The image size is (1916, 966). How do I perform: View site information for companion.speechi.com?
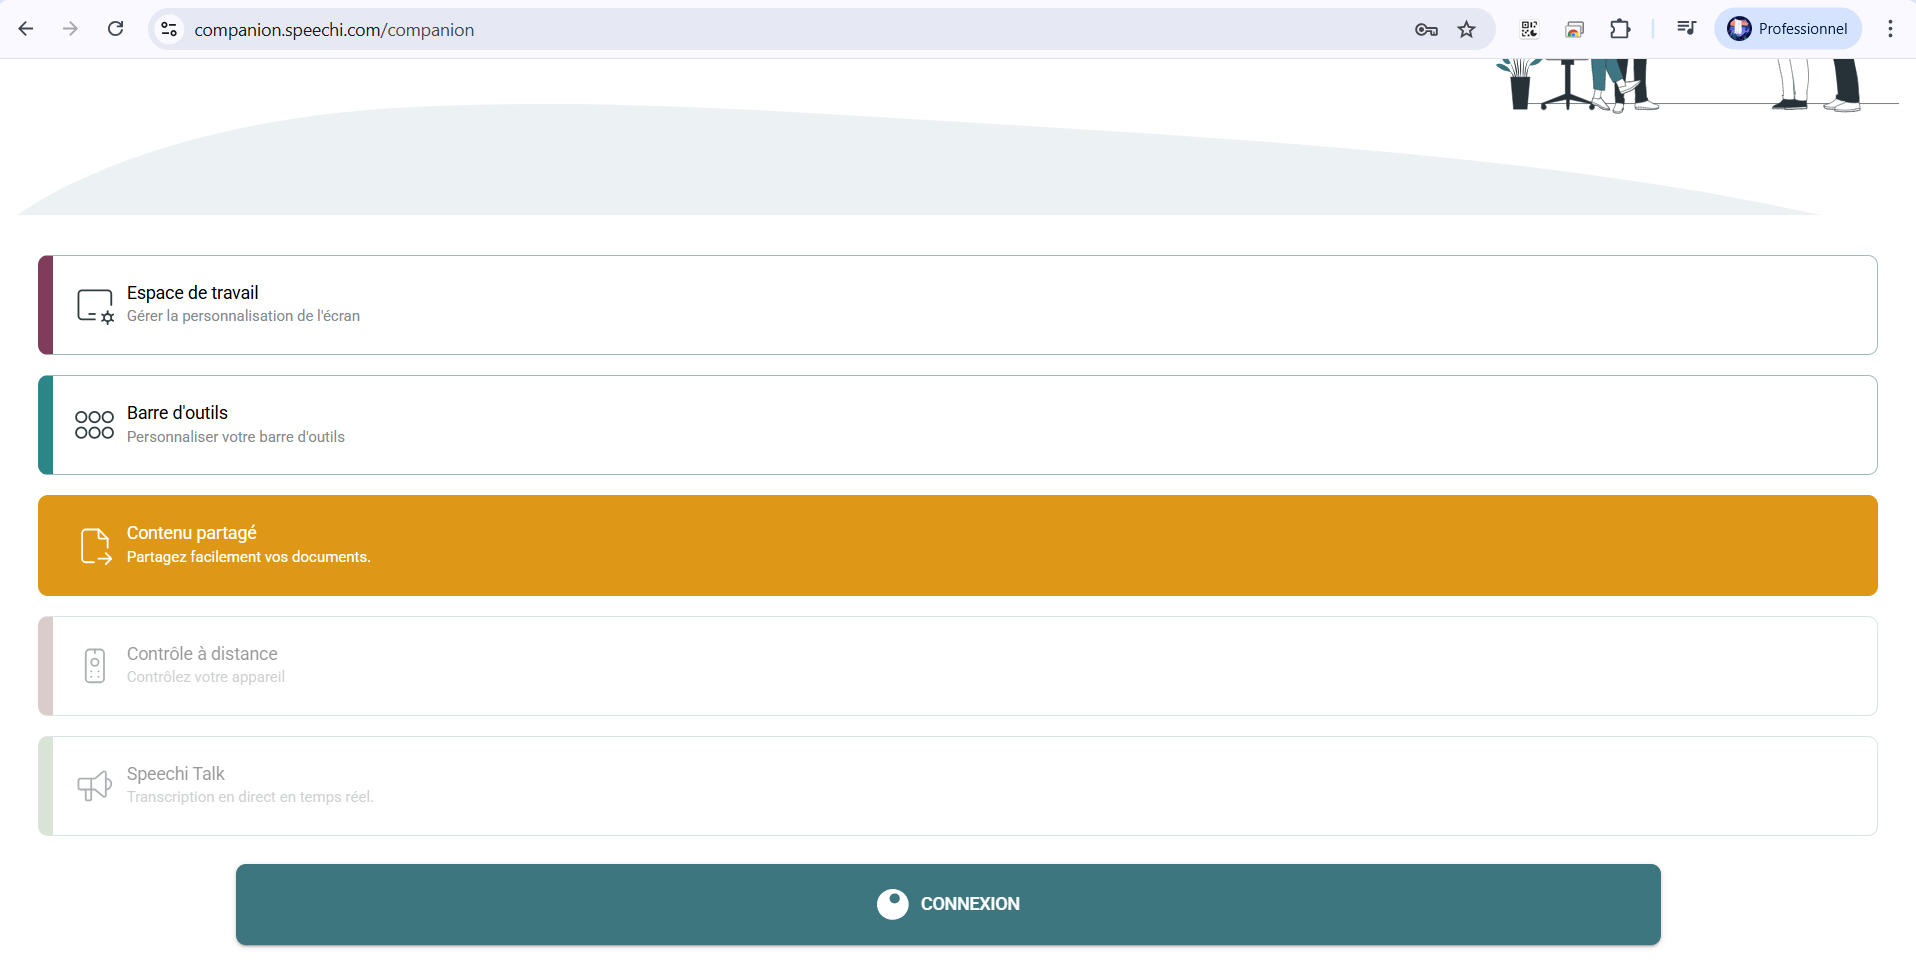[x=170, y=29]
